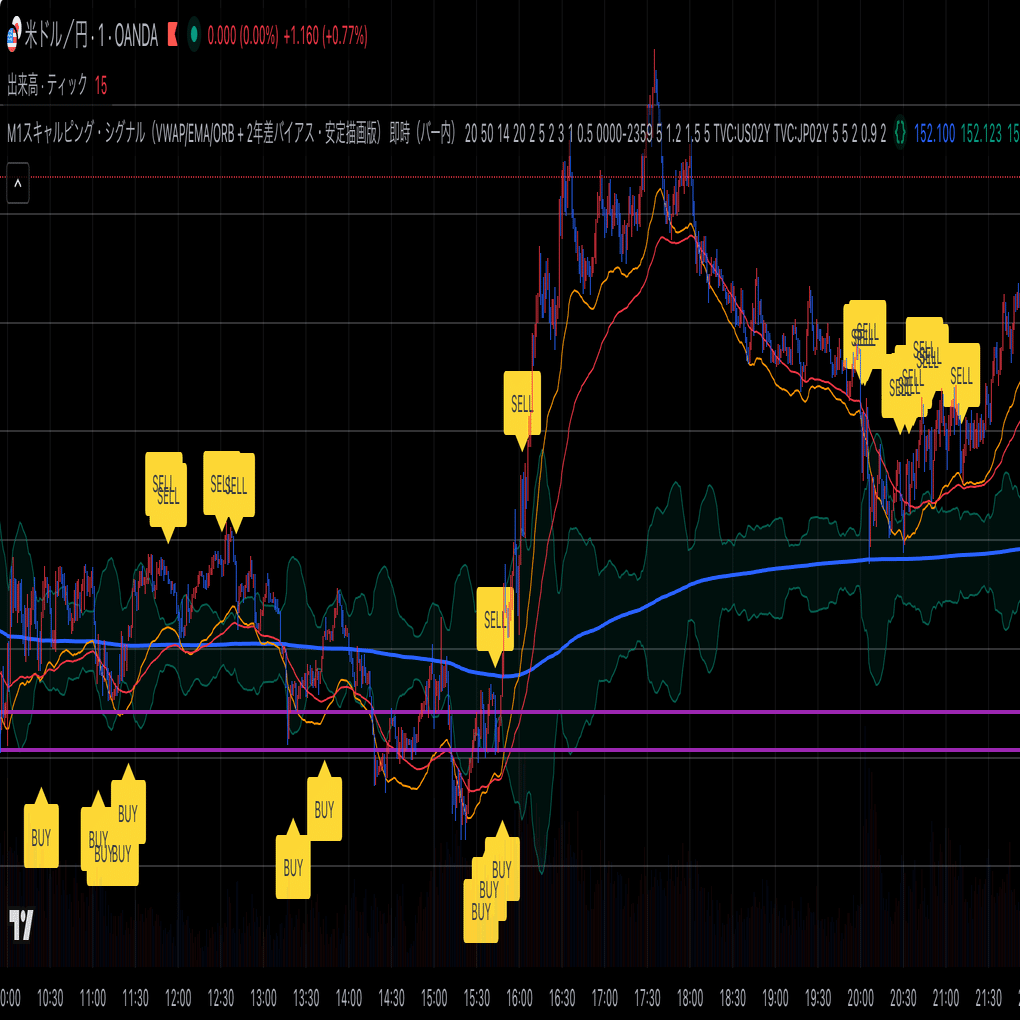Click the 11:00 time axis label
1020x1020 pixels.
92,997
